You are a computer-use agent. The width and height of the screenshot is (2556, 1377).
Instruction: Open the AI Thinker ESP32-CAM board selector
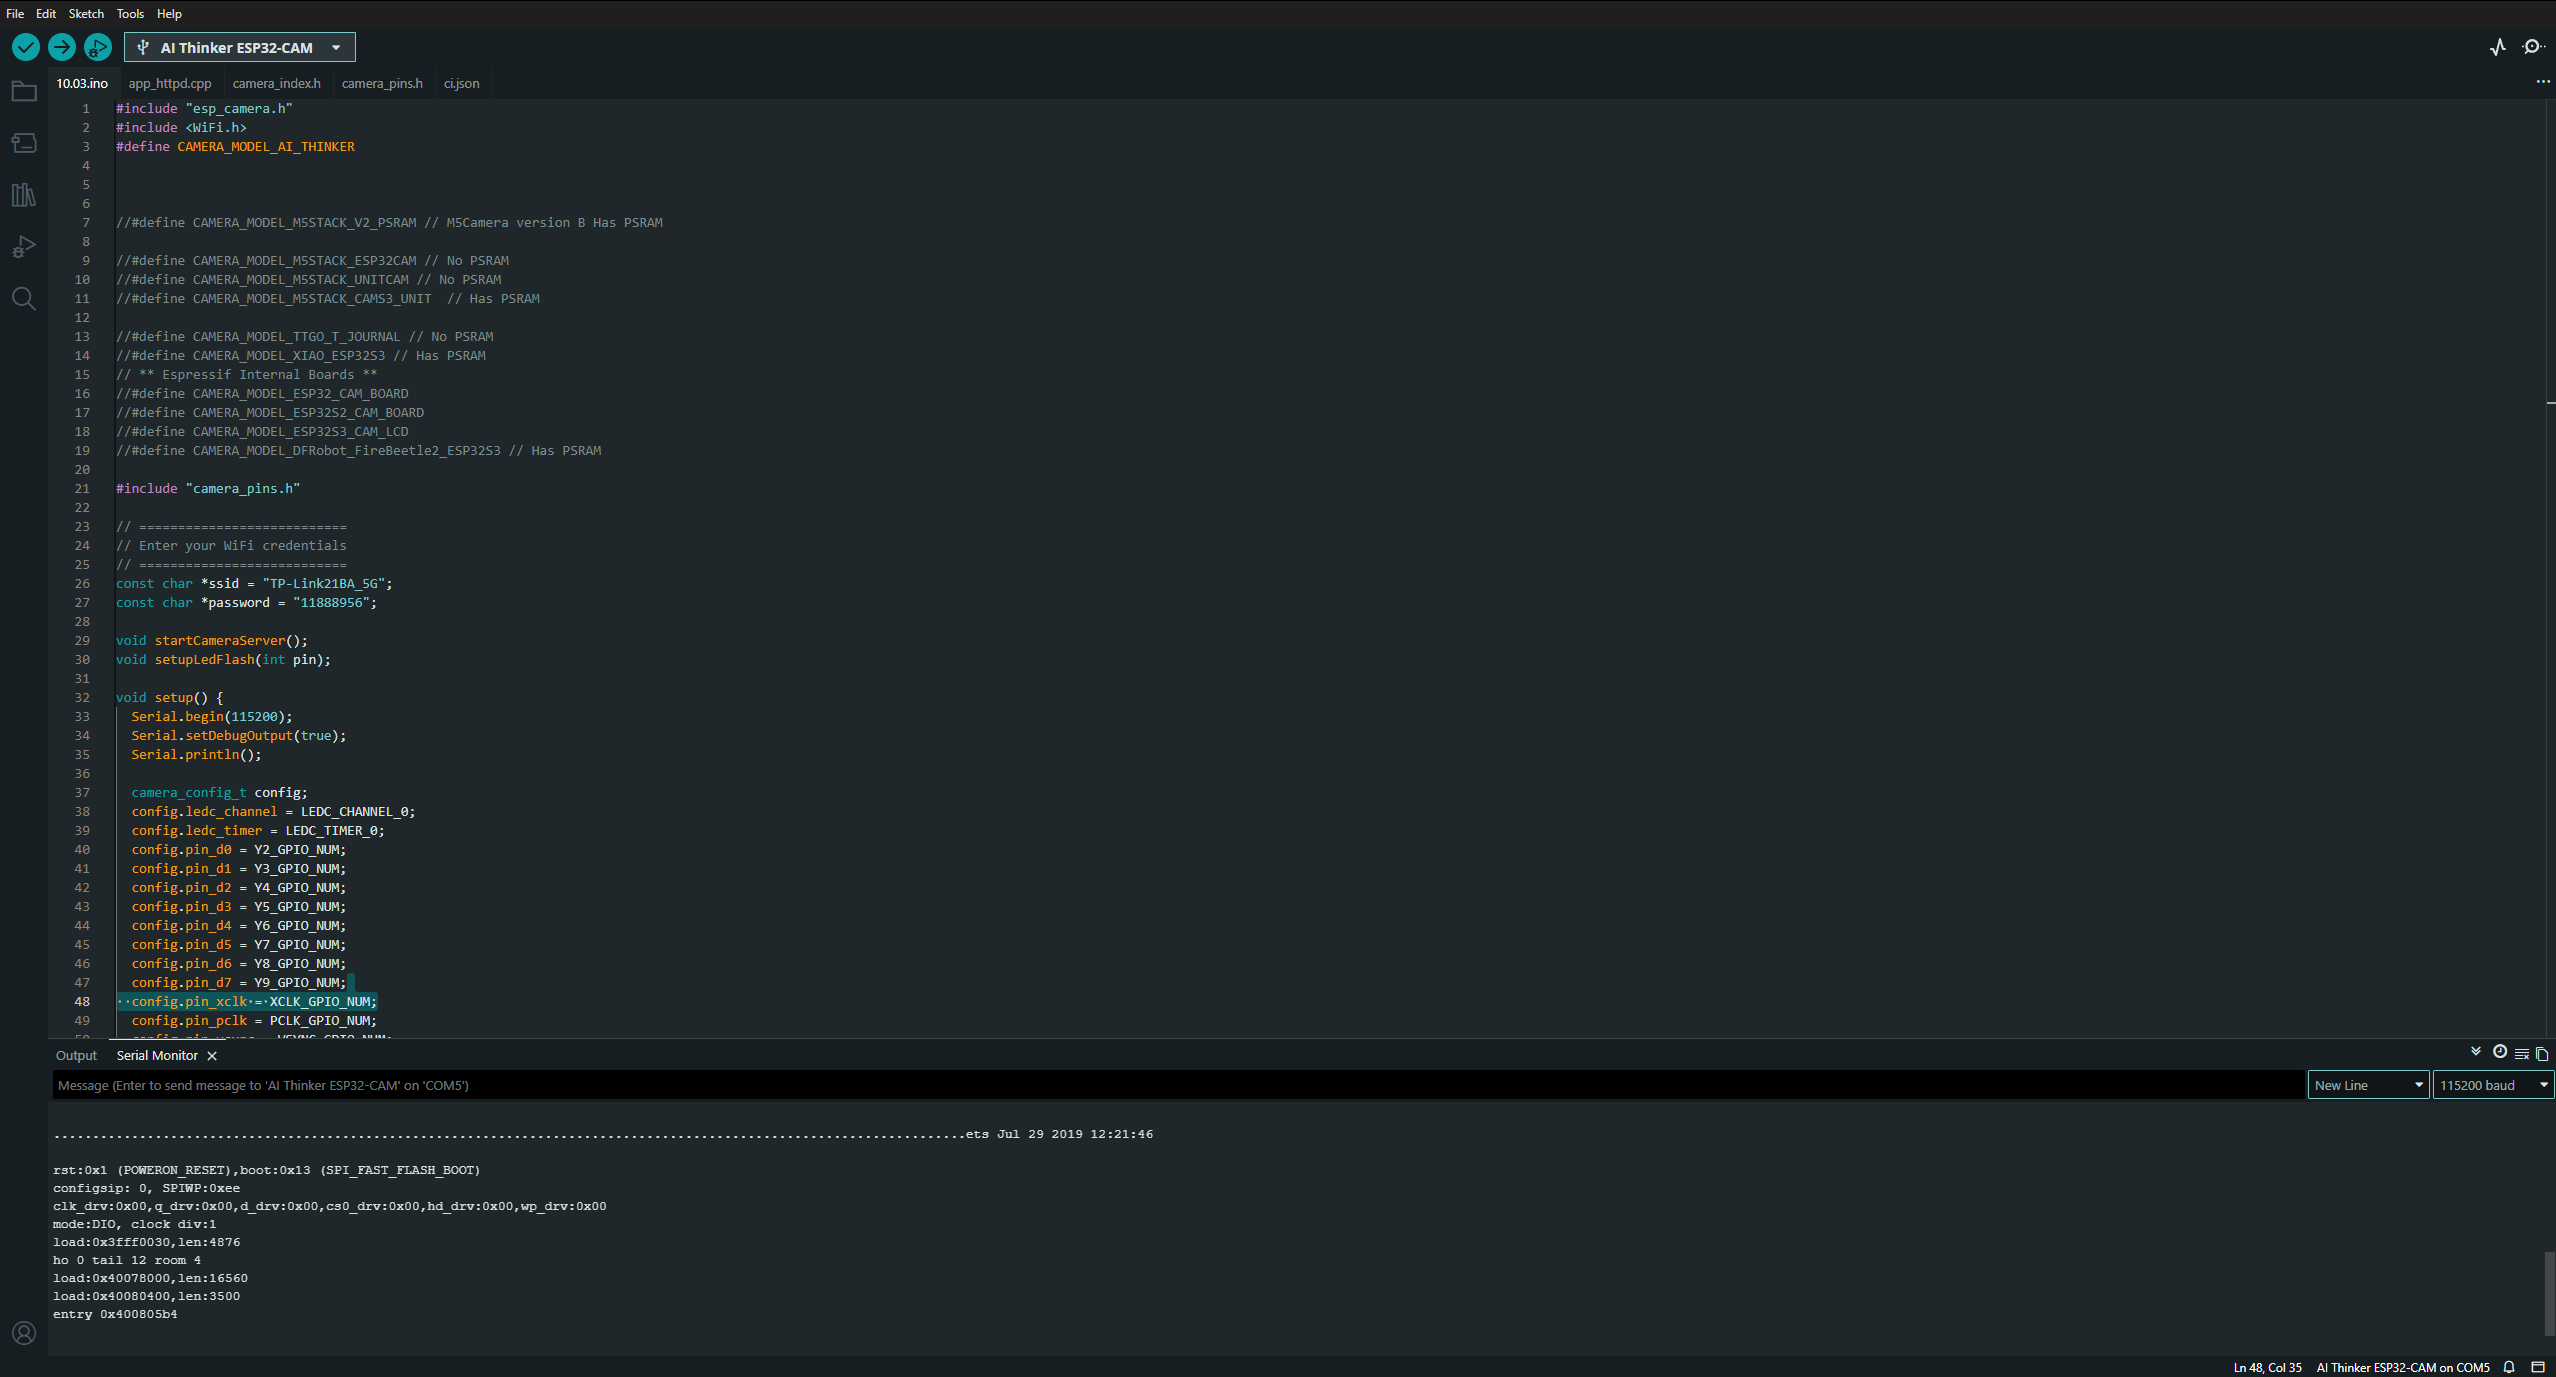239,48
